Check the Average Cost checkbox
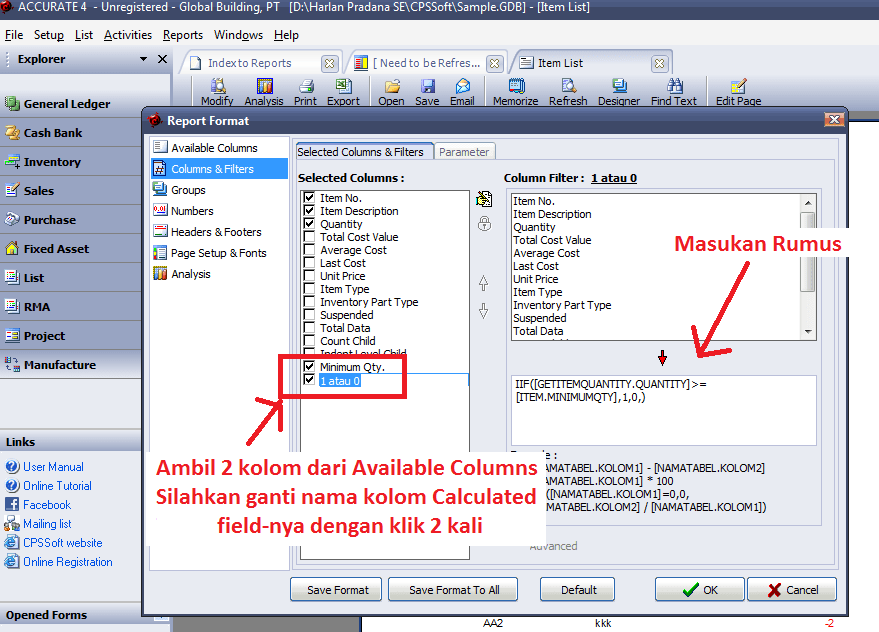This screenshot has width=879, height=632. pos(309,250)
